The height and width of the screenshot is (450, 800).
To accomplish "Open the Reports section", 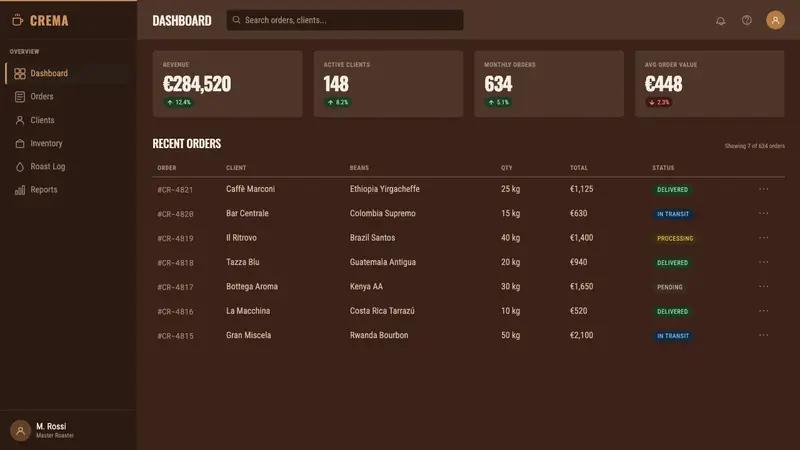I will click(x=68, y=190).
